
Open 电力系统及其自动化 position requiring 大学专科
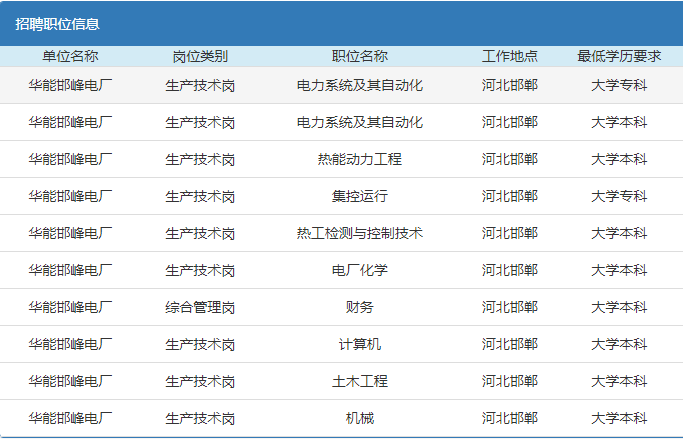[x=359, y=85]
